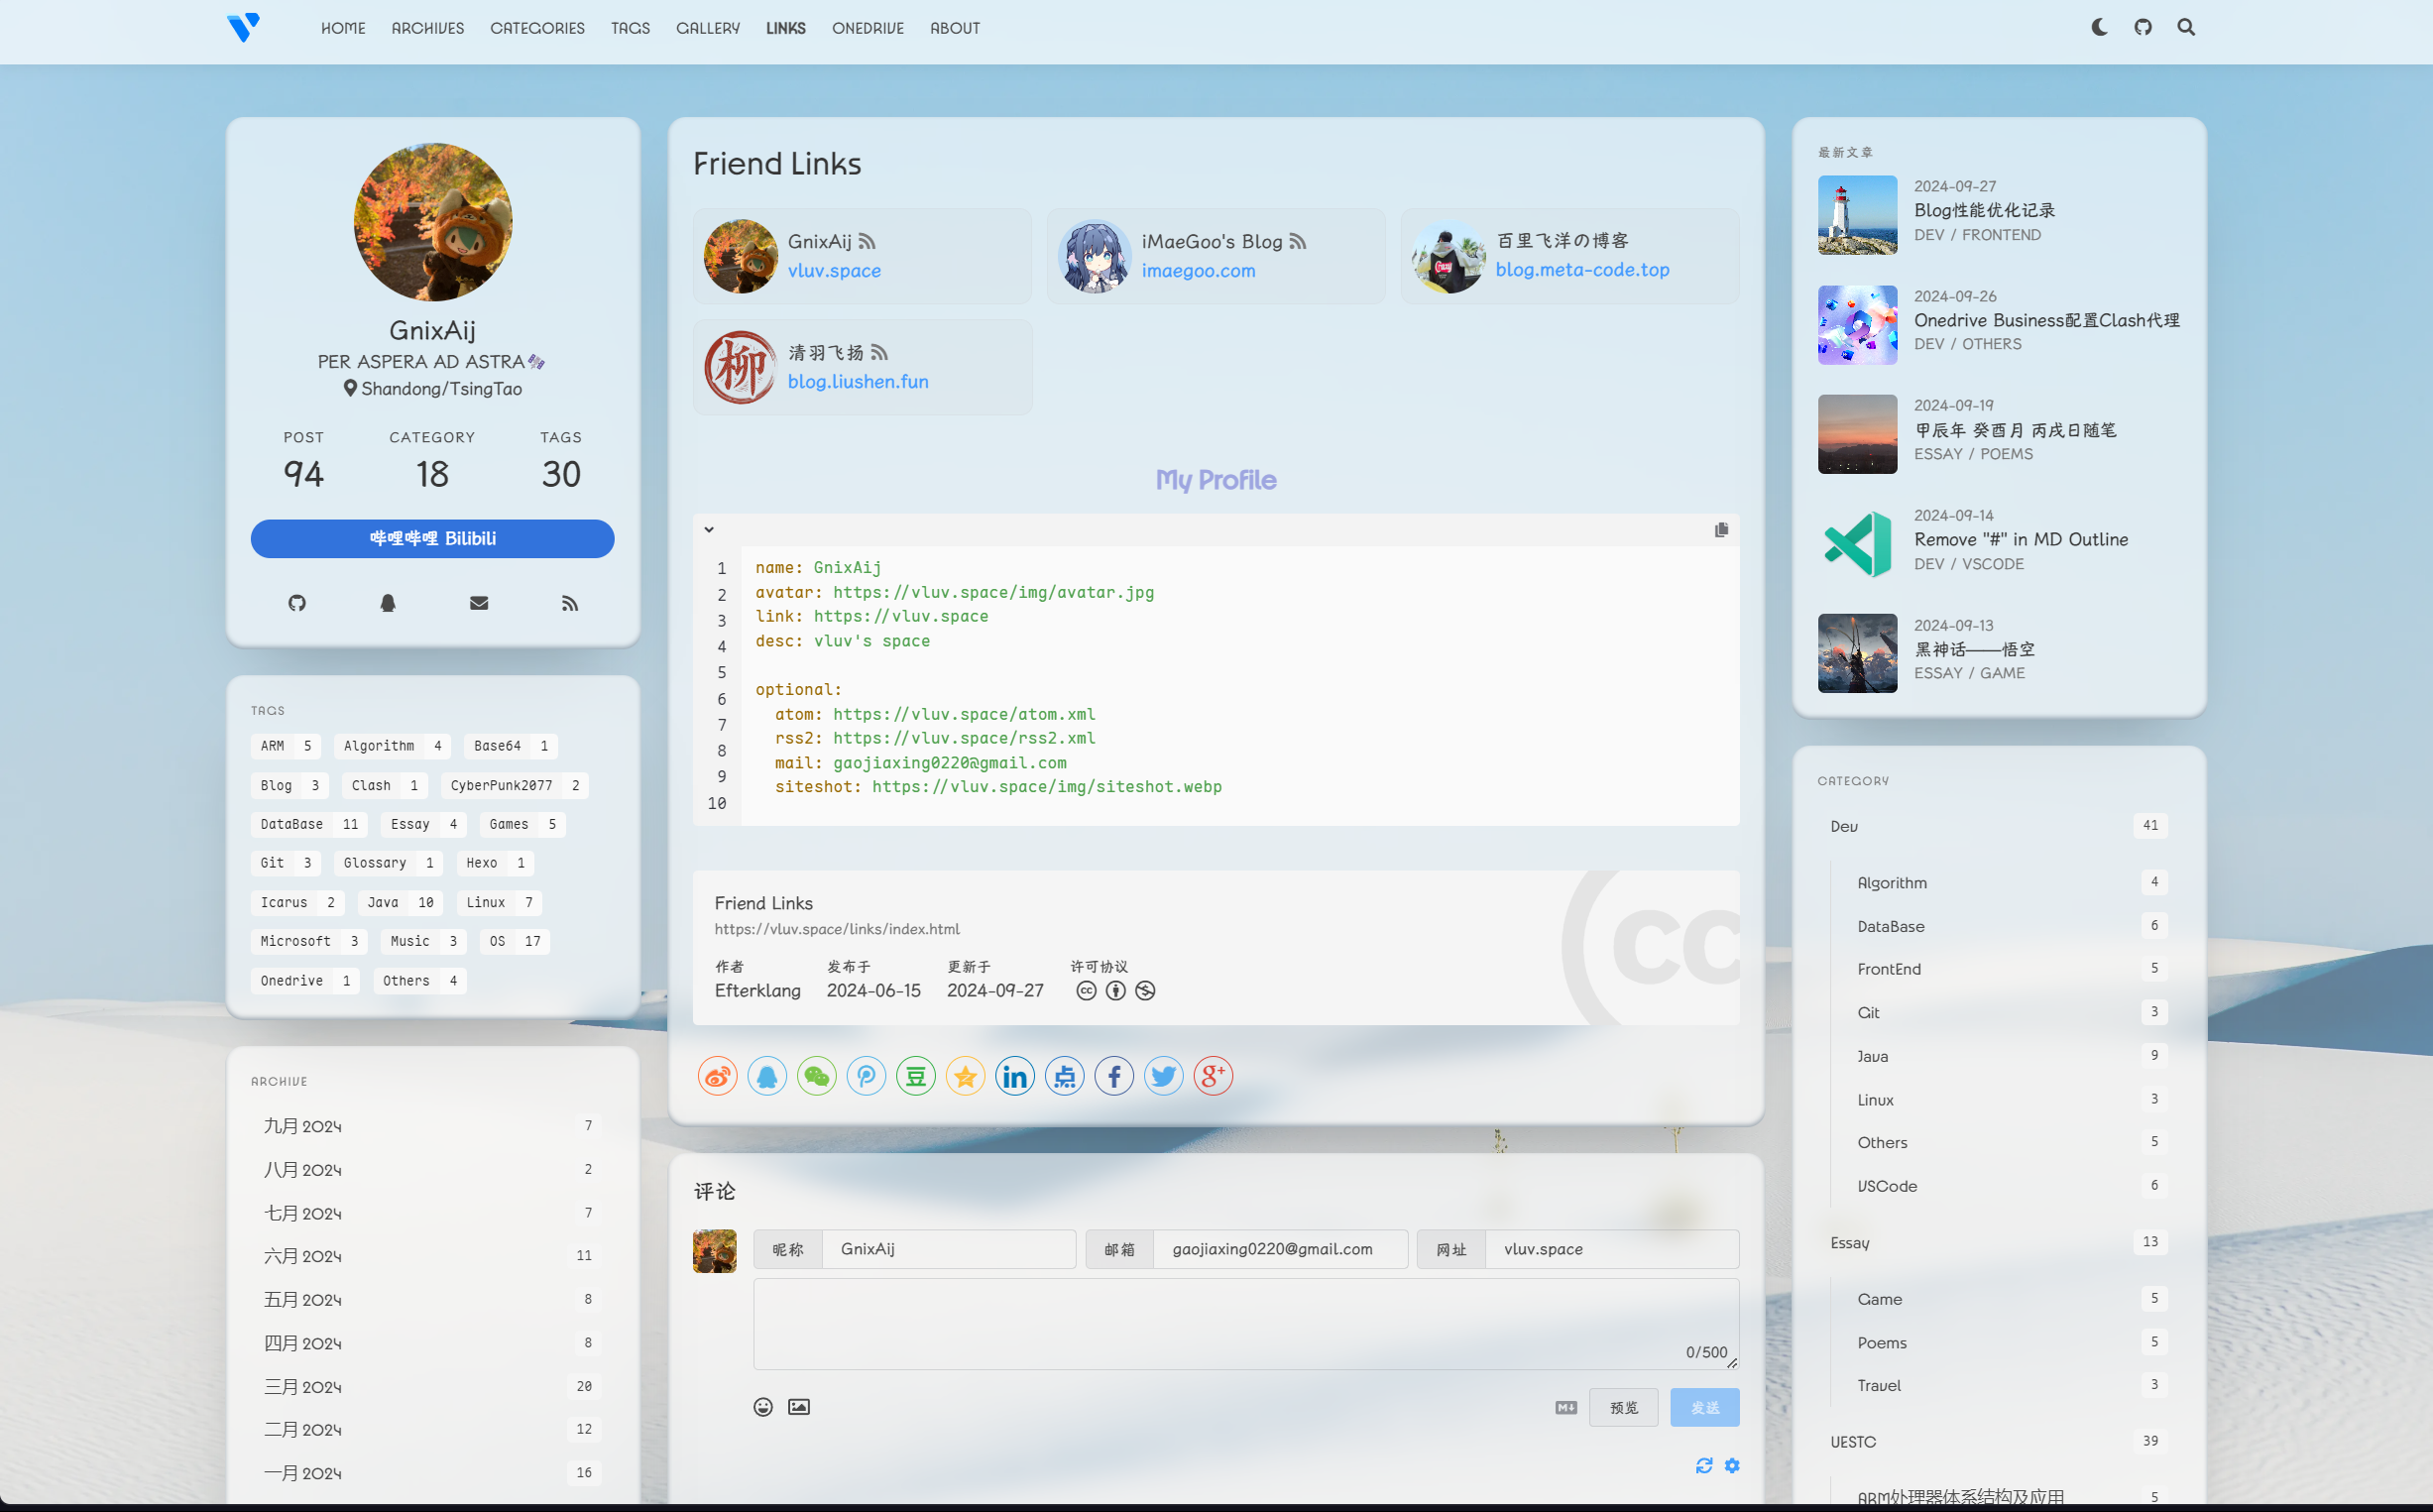Click the comment settings gear icon

[1732, 1465]
